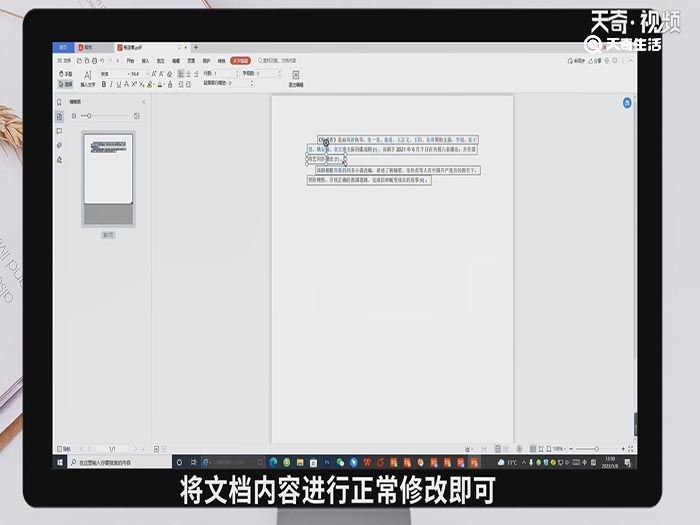The height and width of the screenshot is (525, 700).
Task: Click the zoom in plus button
Action: tap(623, 449)
